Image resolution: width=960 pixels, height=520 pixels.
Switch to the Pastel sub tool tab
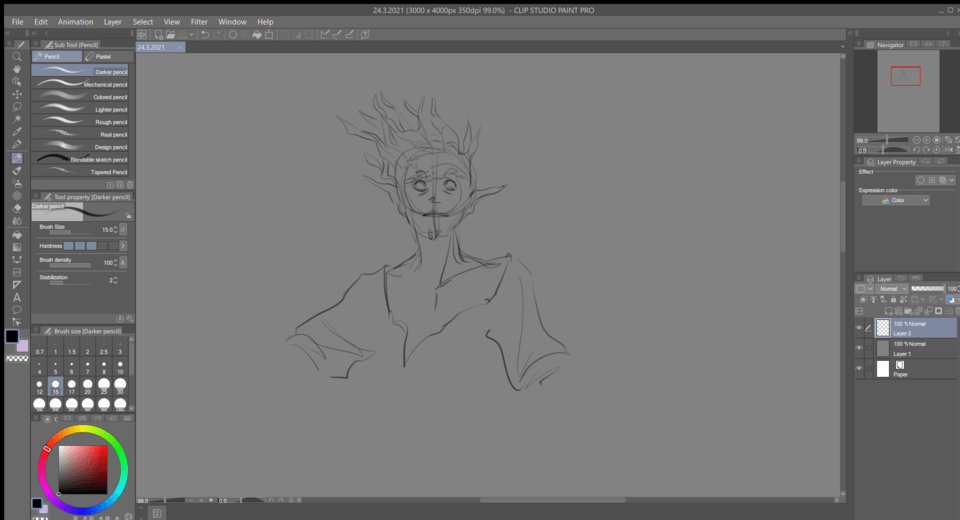(108, 56)
